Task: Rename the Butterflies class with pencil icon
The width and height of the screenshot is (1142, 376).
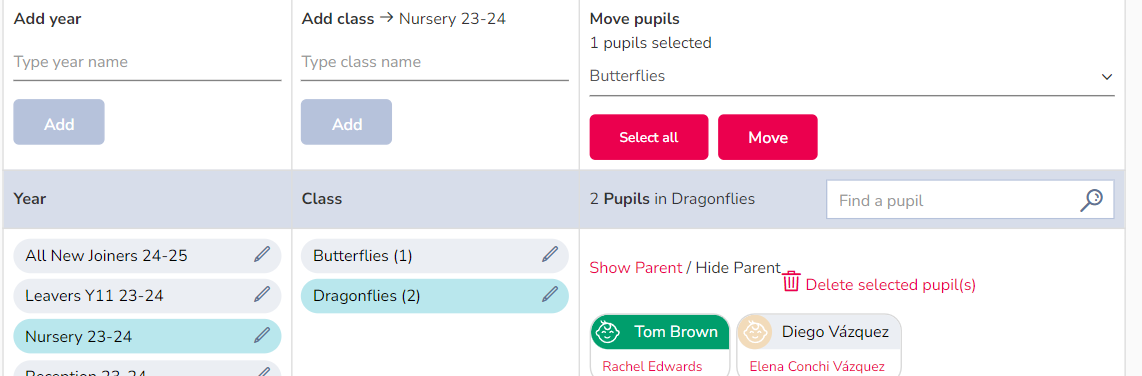Action: [x=550, y=254]
